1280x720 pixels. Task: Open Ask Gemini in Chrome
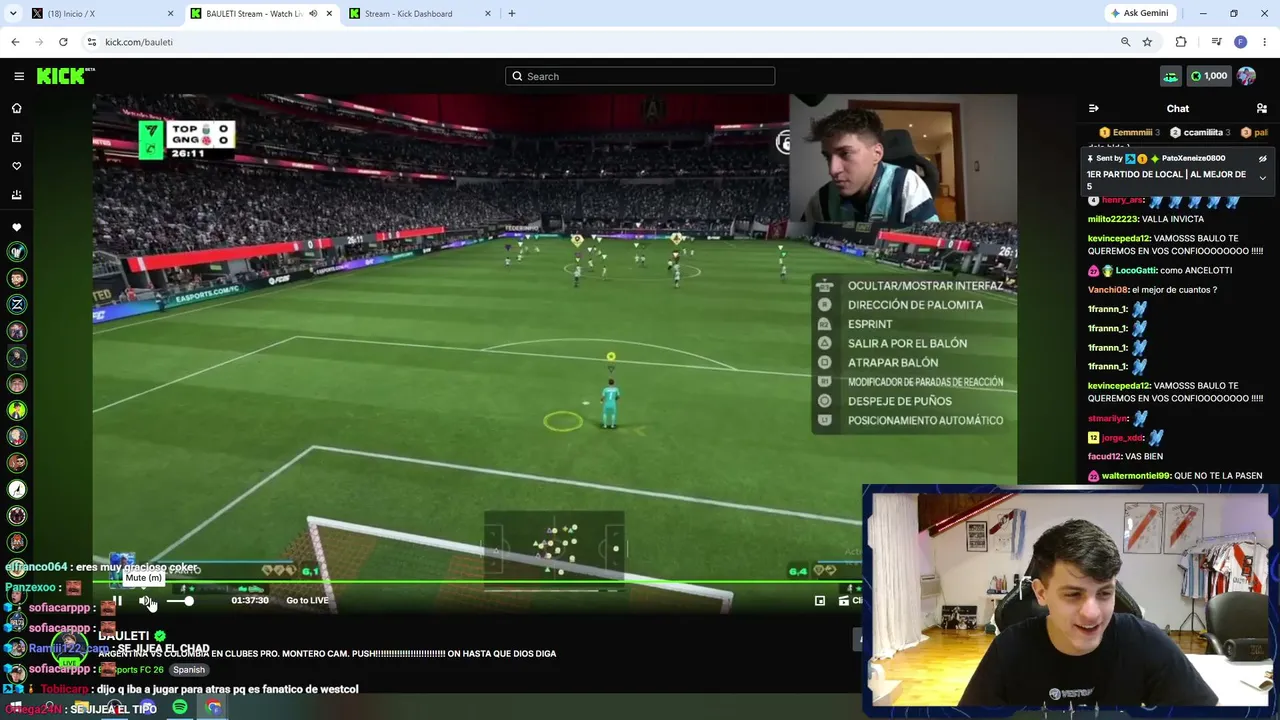pyautogui.click(x=1139, y=14)
